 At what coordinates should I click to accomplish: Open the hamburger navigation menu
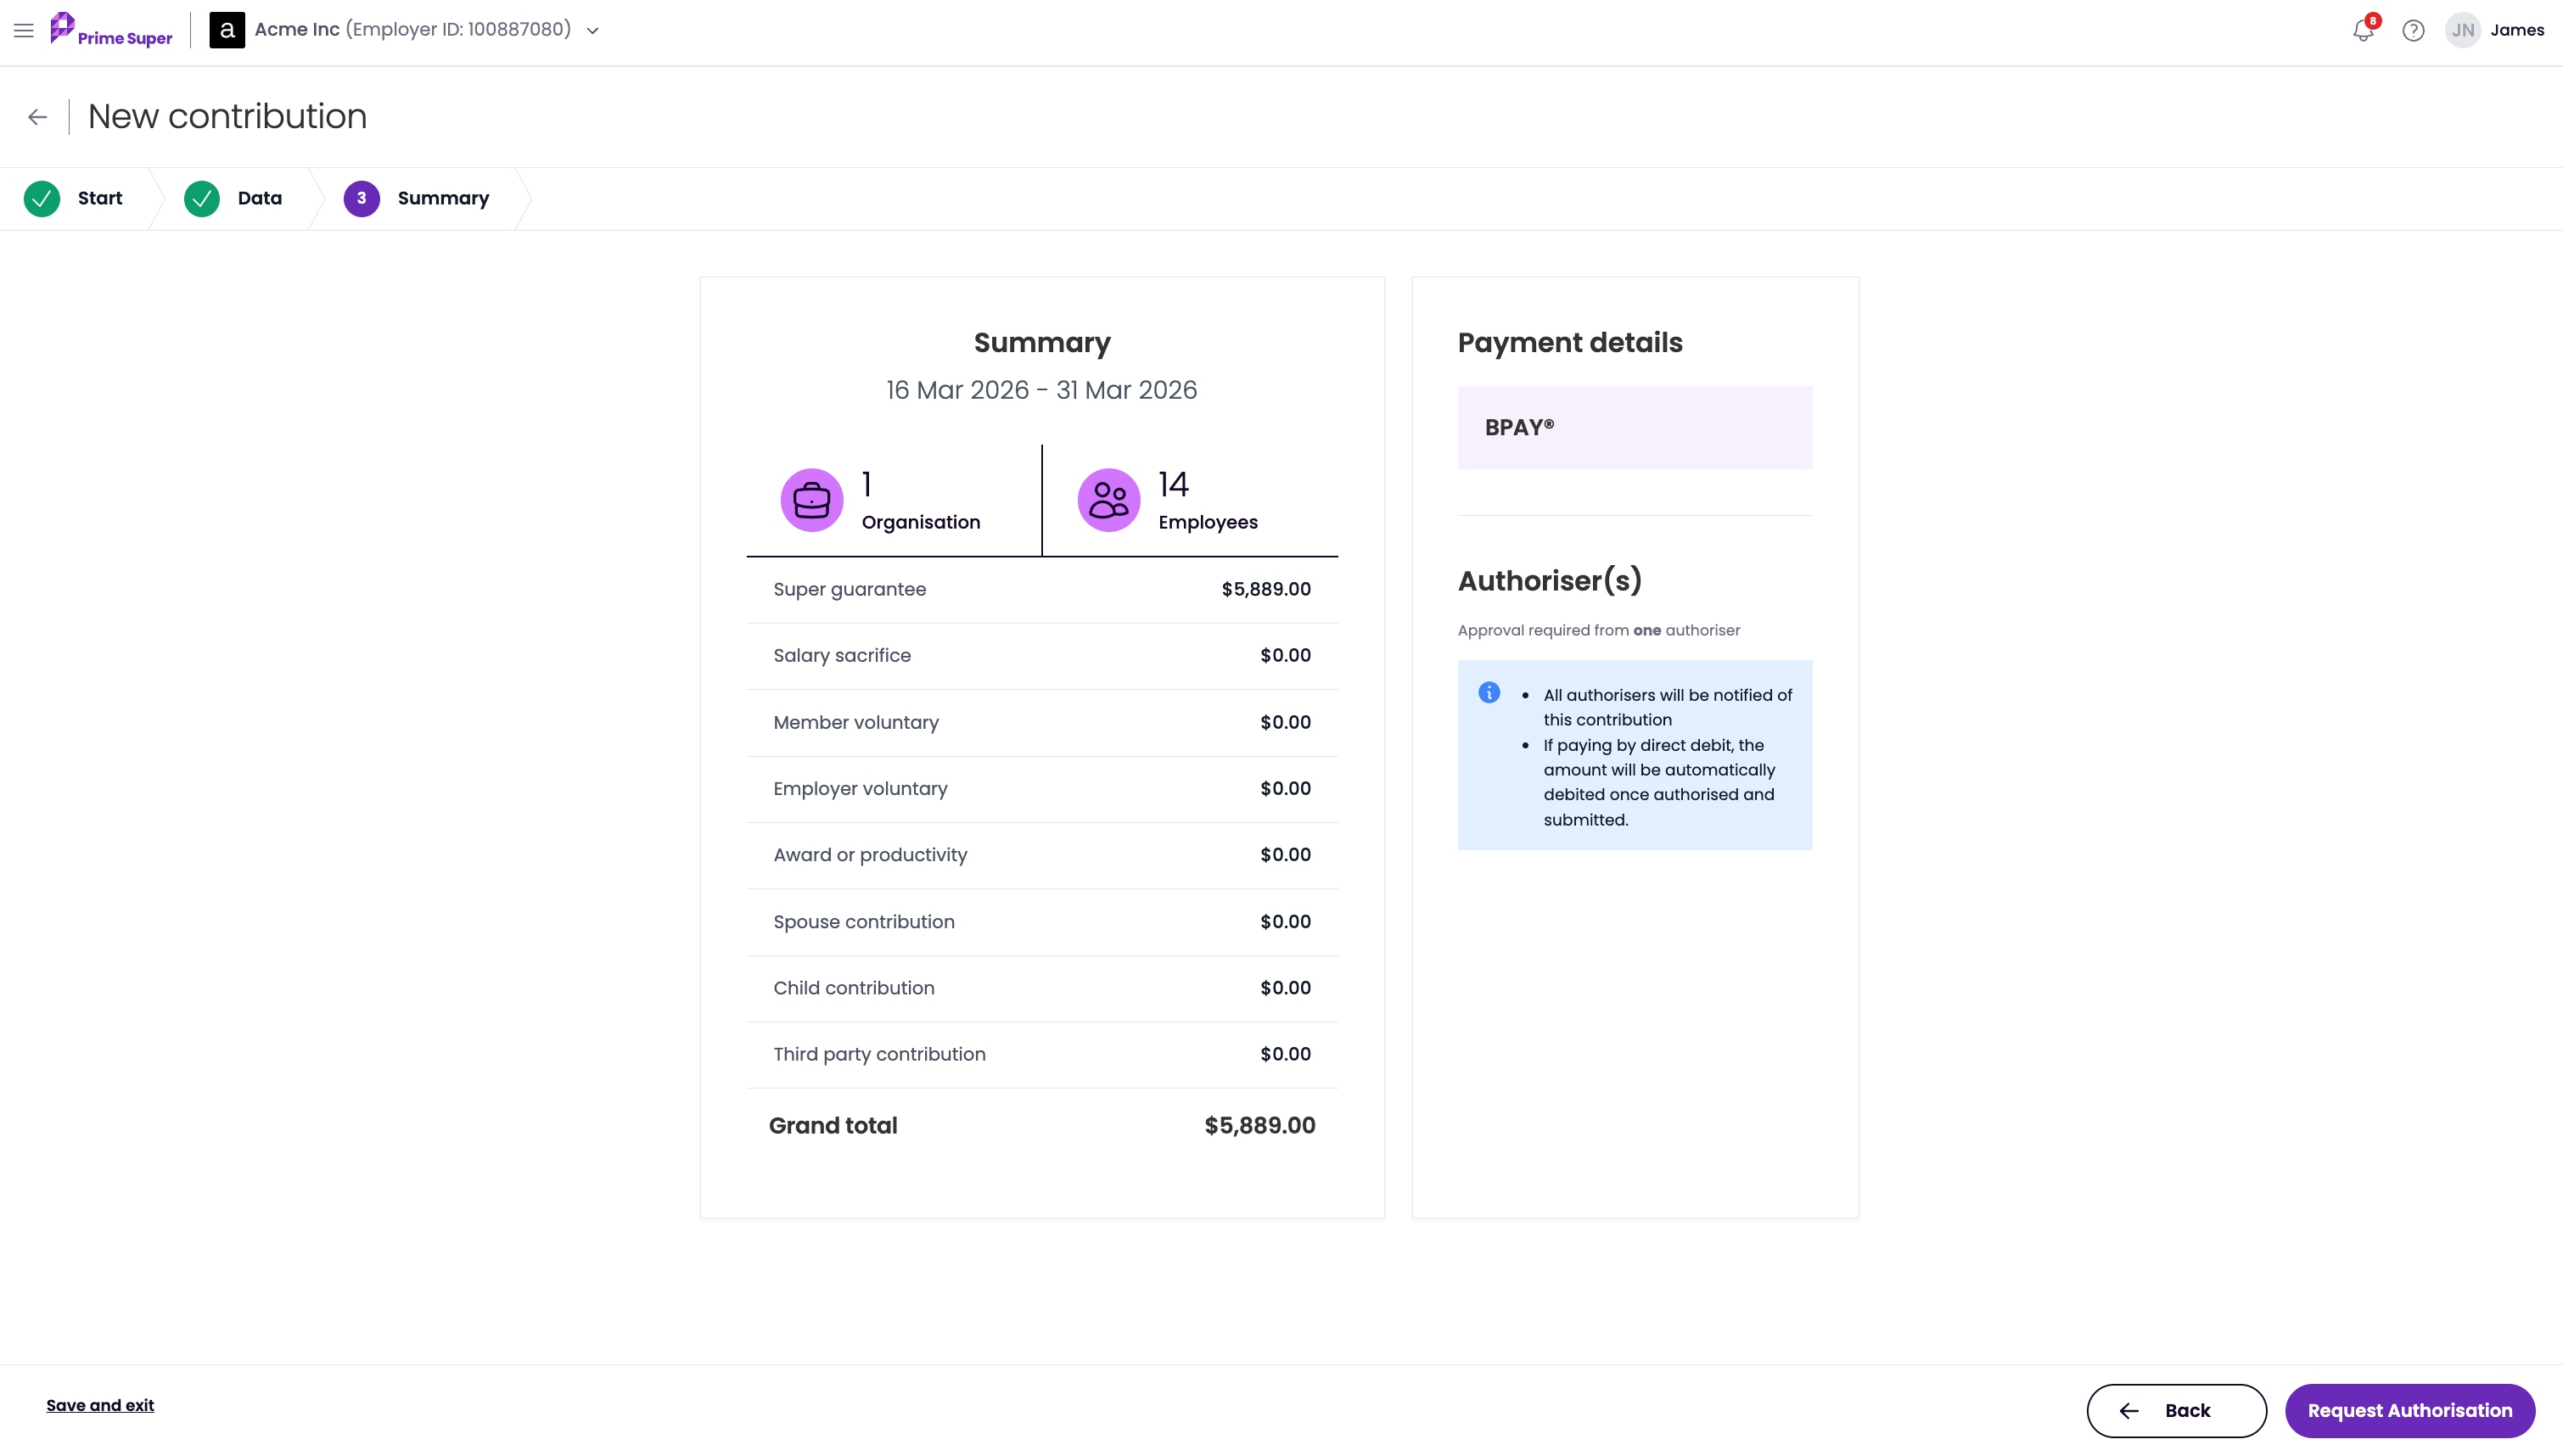click(24, 30)
